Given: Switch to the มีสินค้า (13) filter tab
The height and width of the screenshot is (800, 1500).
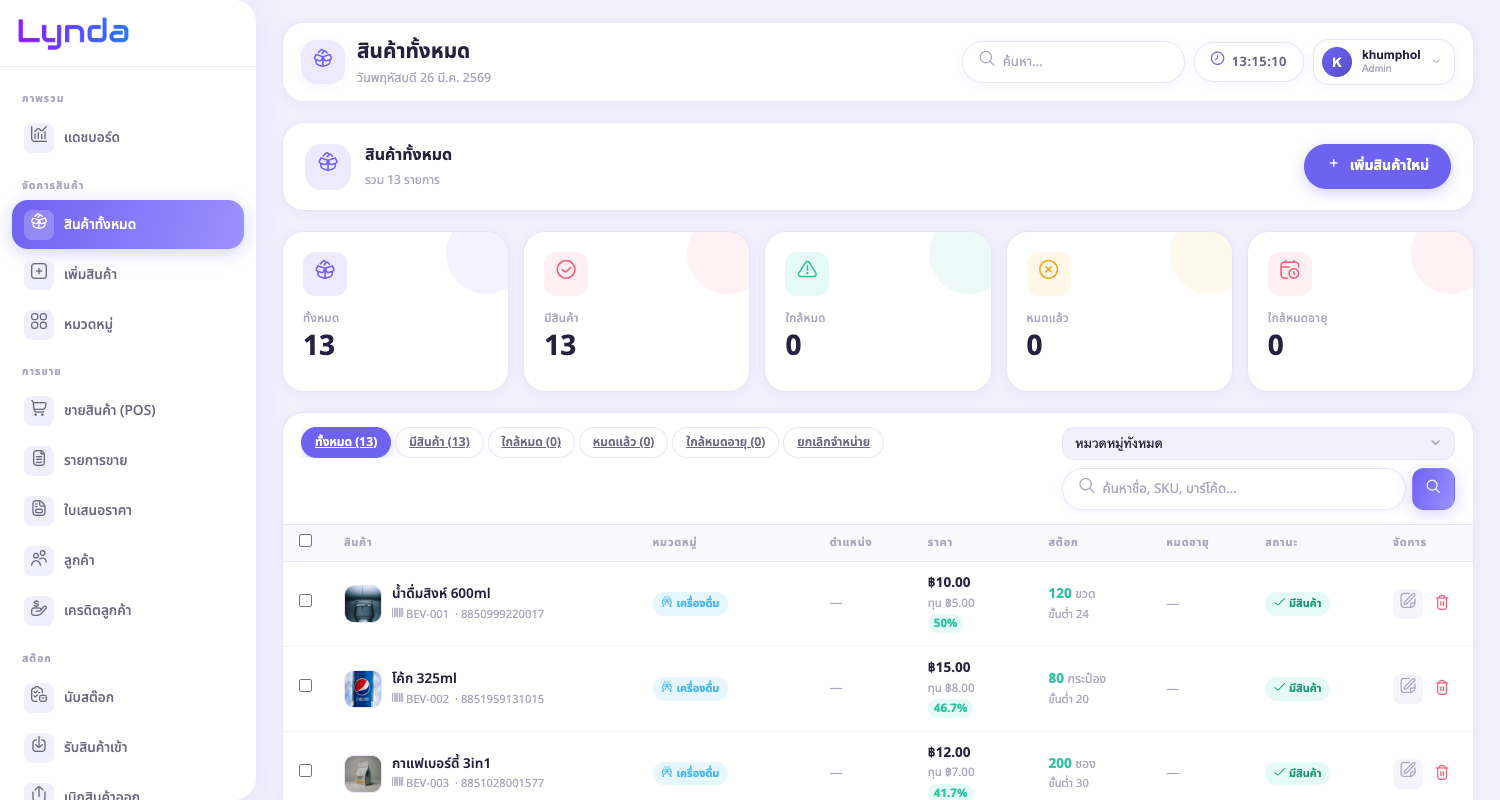Looking at the screenshot, I should tap(439, 442).
